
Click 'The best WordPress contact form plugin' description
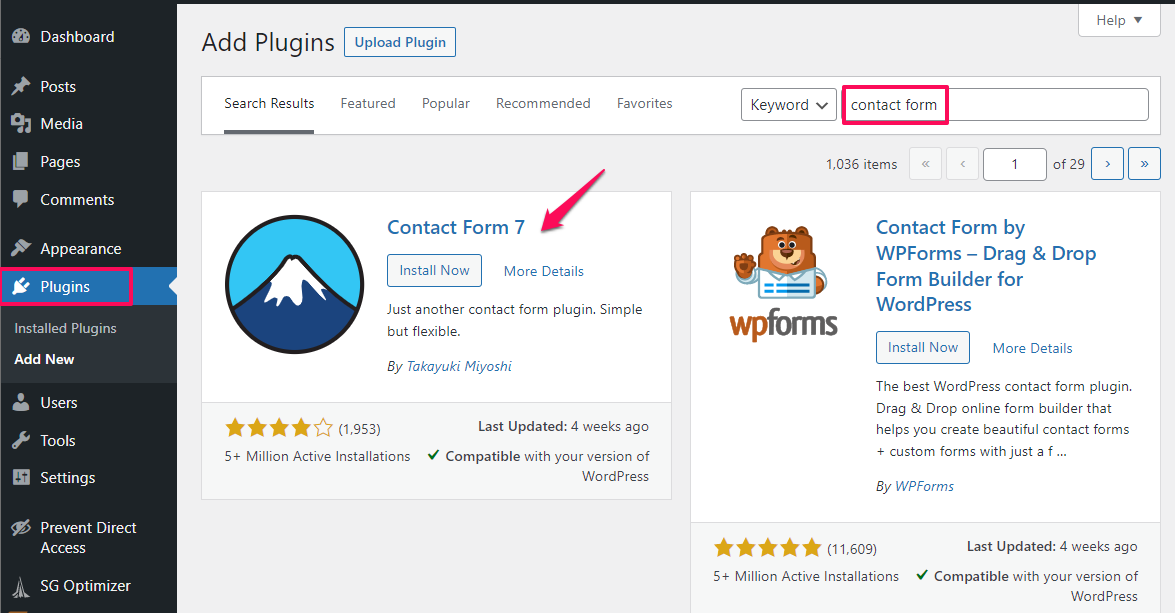1004,419
